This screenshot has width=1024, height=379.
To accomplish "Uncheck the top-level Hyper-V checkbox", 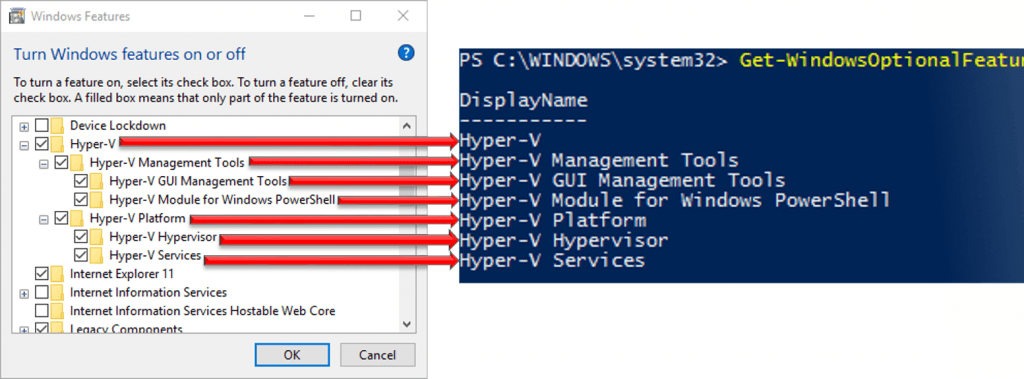I will tap(42, 144).
